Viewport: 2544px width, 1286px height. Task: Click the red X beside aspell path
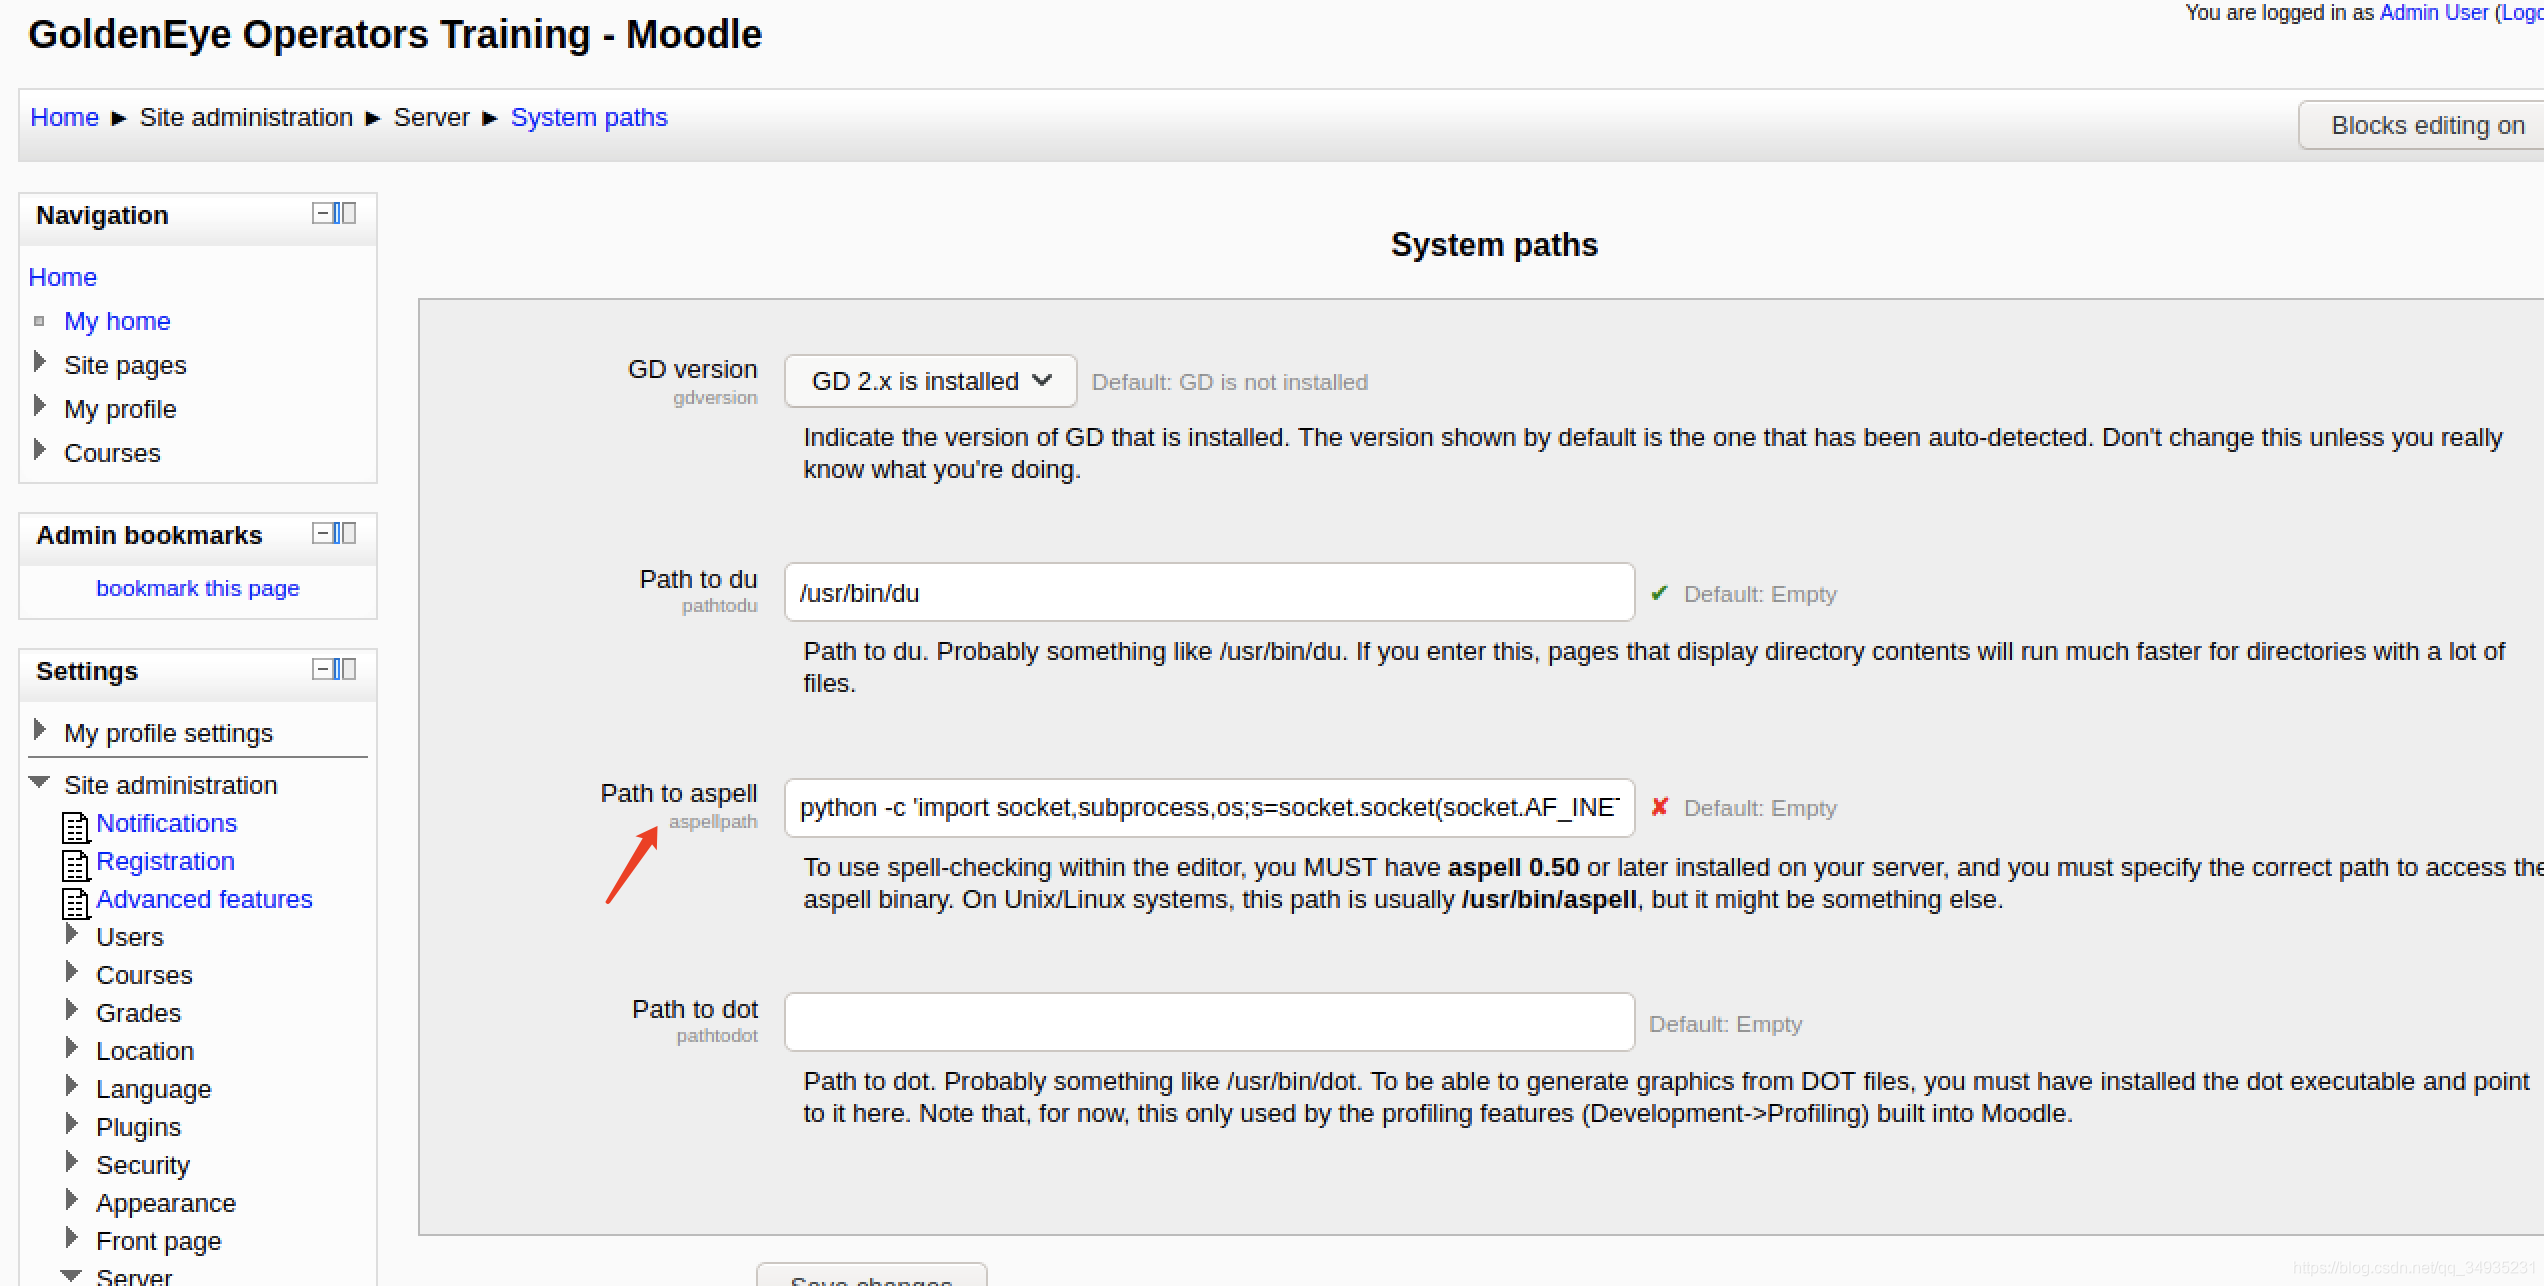(x=1660, y=806)
